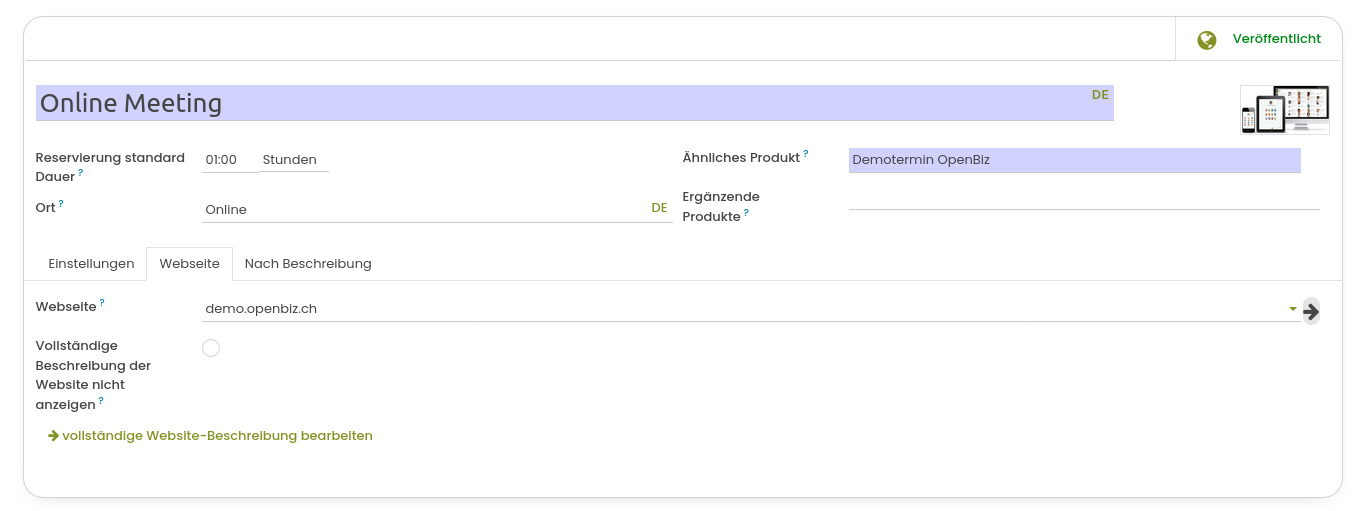Click the Veröffentlicht status button
Viewport: 1372px width, 511px height.
click(1258, 39)
